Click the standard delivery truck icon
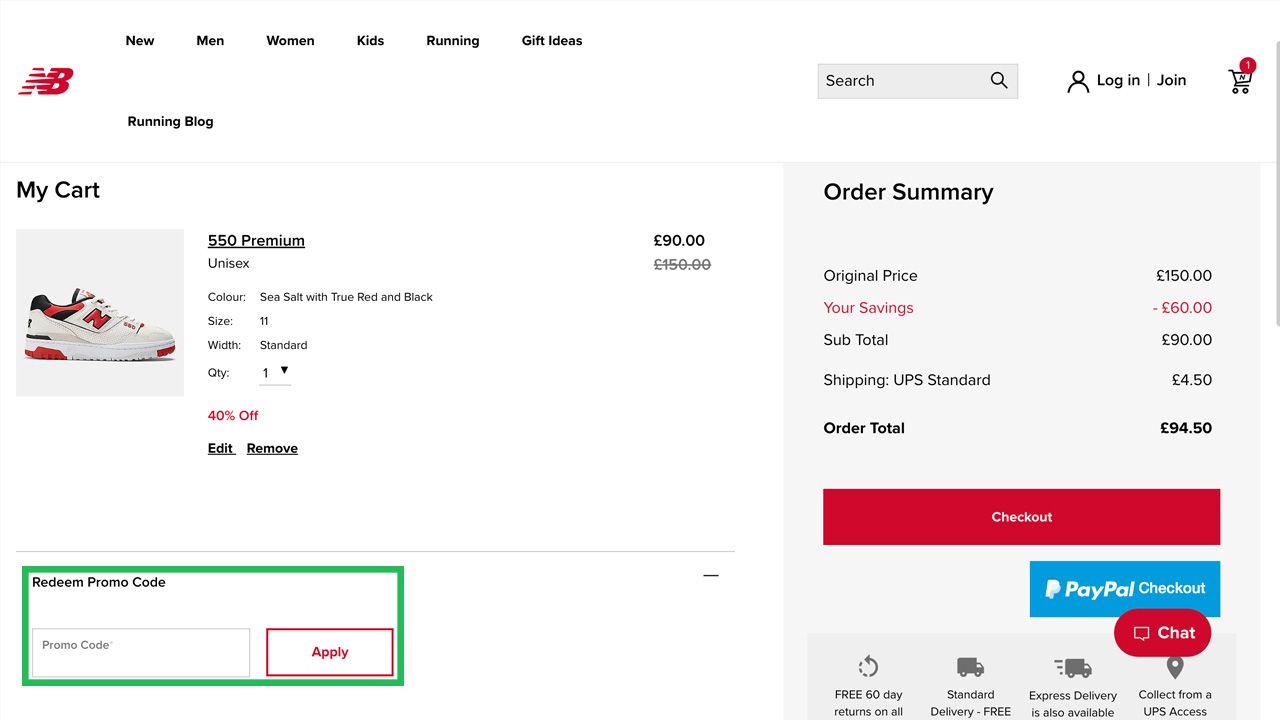This screenshot has width=1280, height=720. point(970,667)
